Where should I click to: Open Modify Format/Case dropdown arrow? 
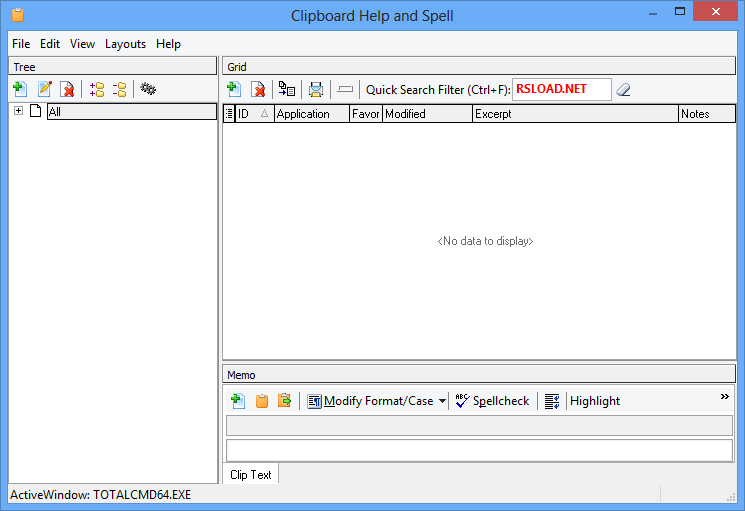tap(442, 401)
